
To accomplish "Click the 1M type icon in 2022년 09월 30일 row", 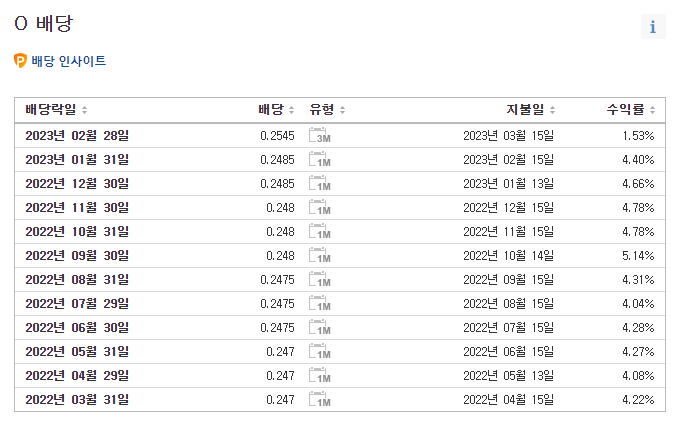I will tap(319, 256).
